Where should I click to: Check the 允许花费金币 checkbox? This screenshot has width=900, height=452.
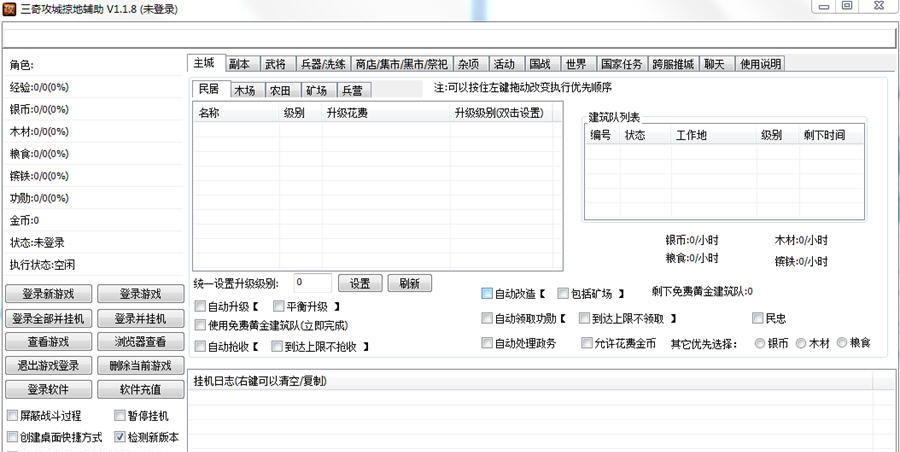587,343
